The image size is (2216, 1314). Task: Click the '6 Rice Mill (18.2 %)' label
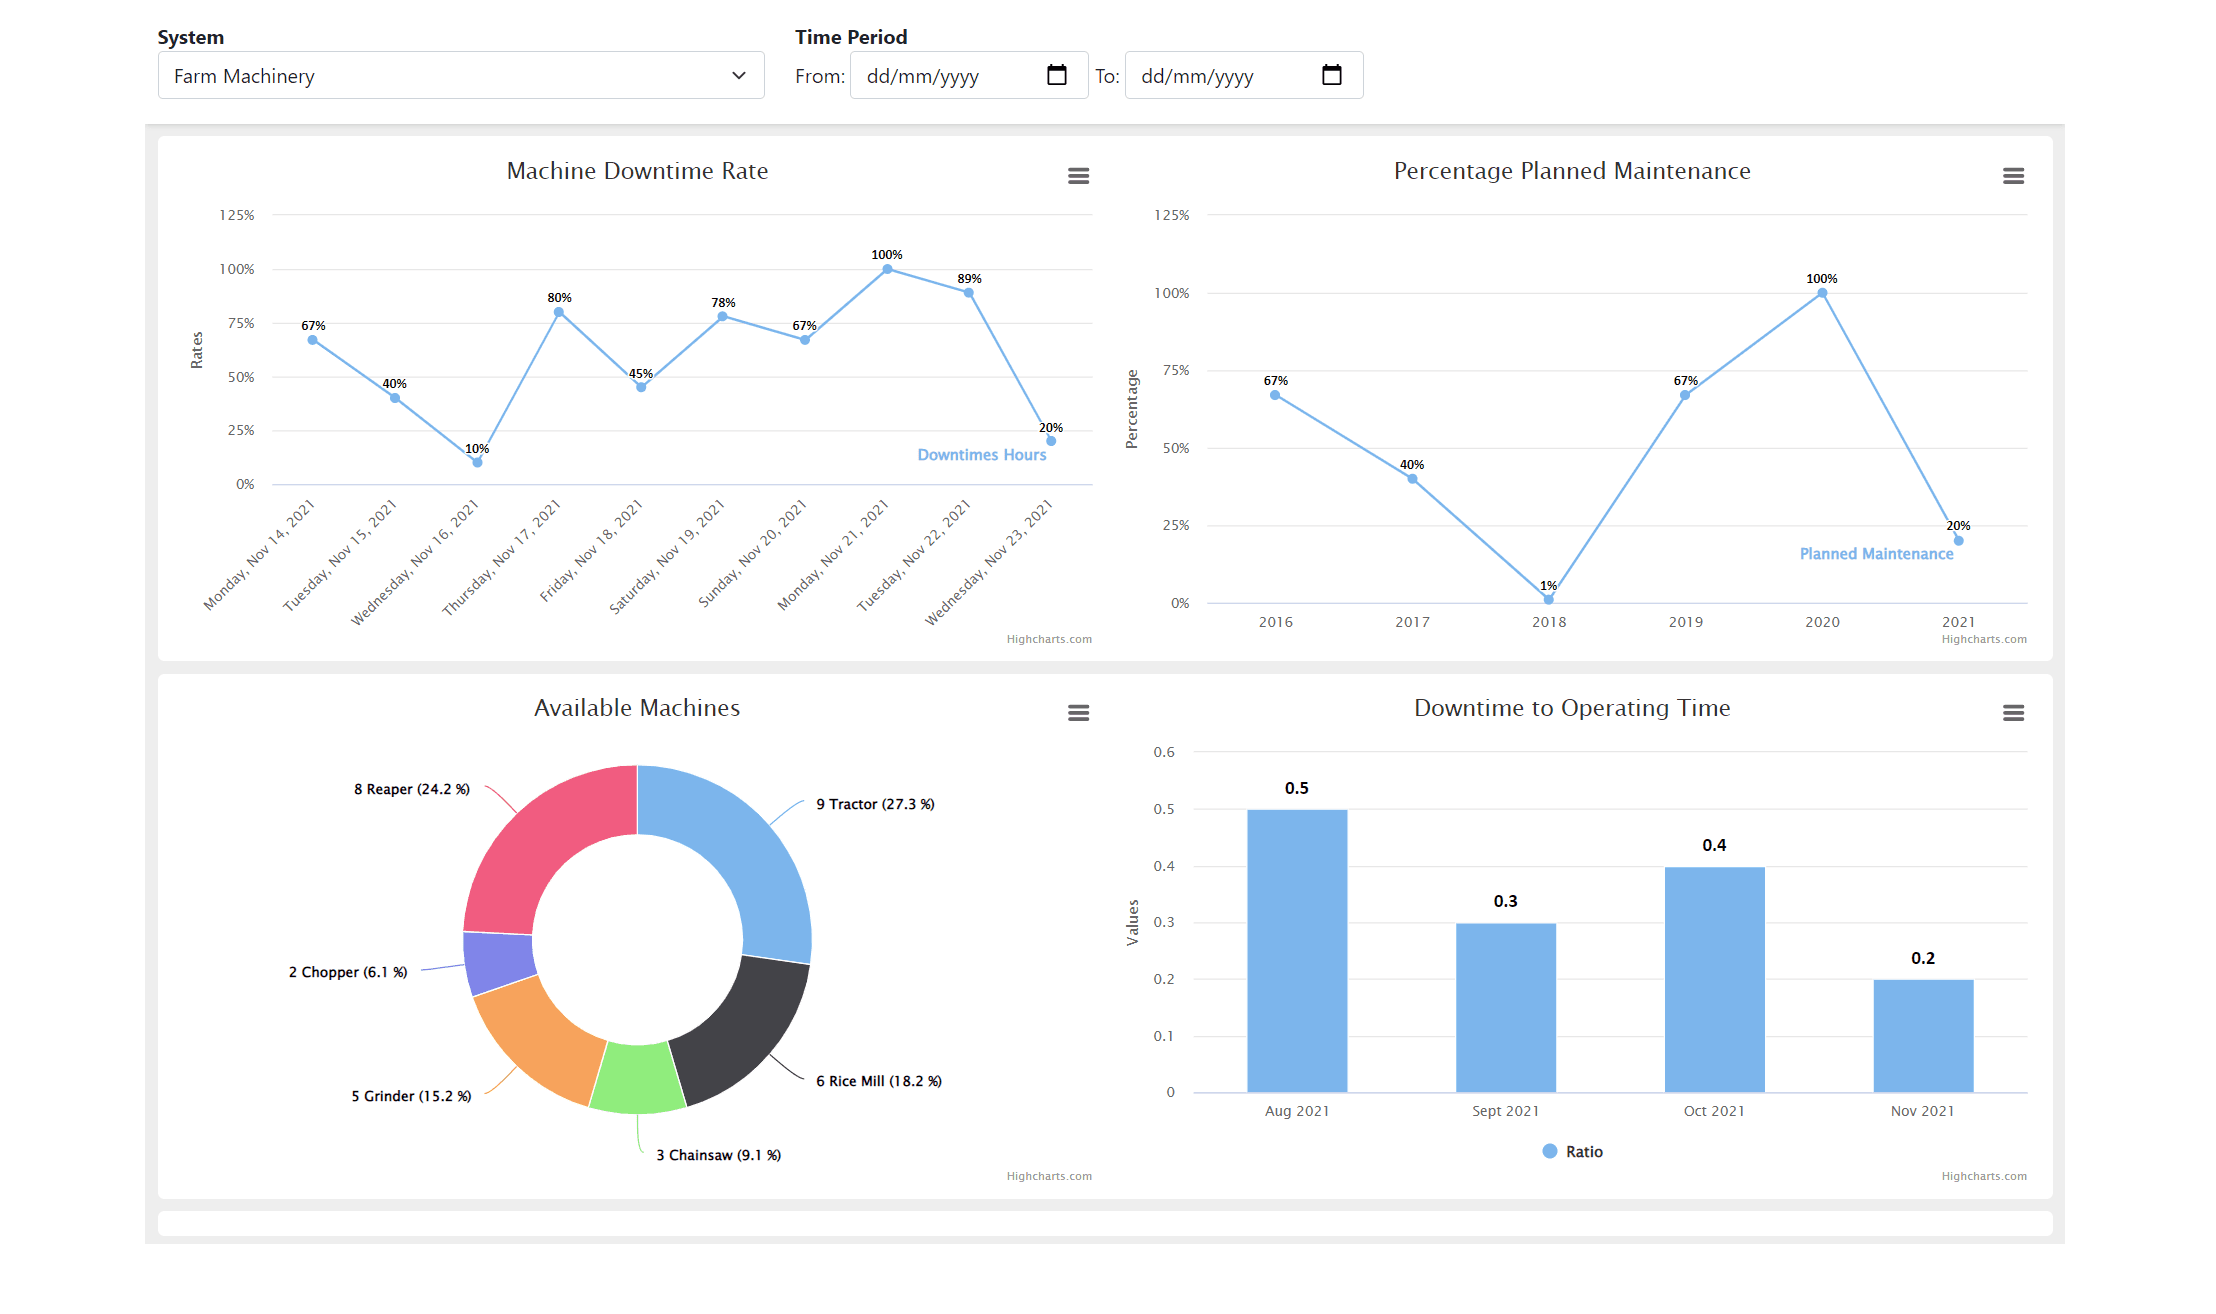click(x=879, y=1081)
